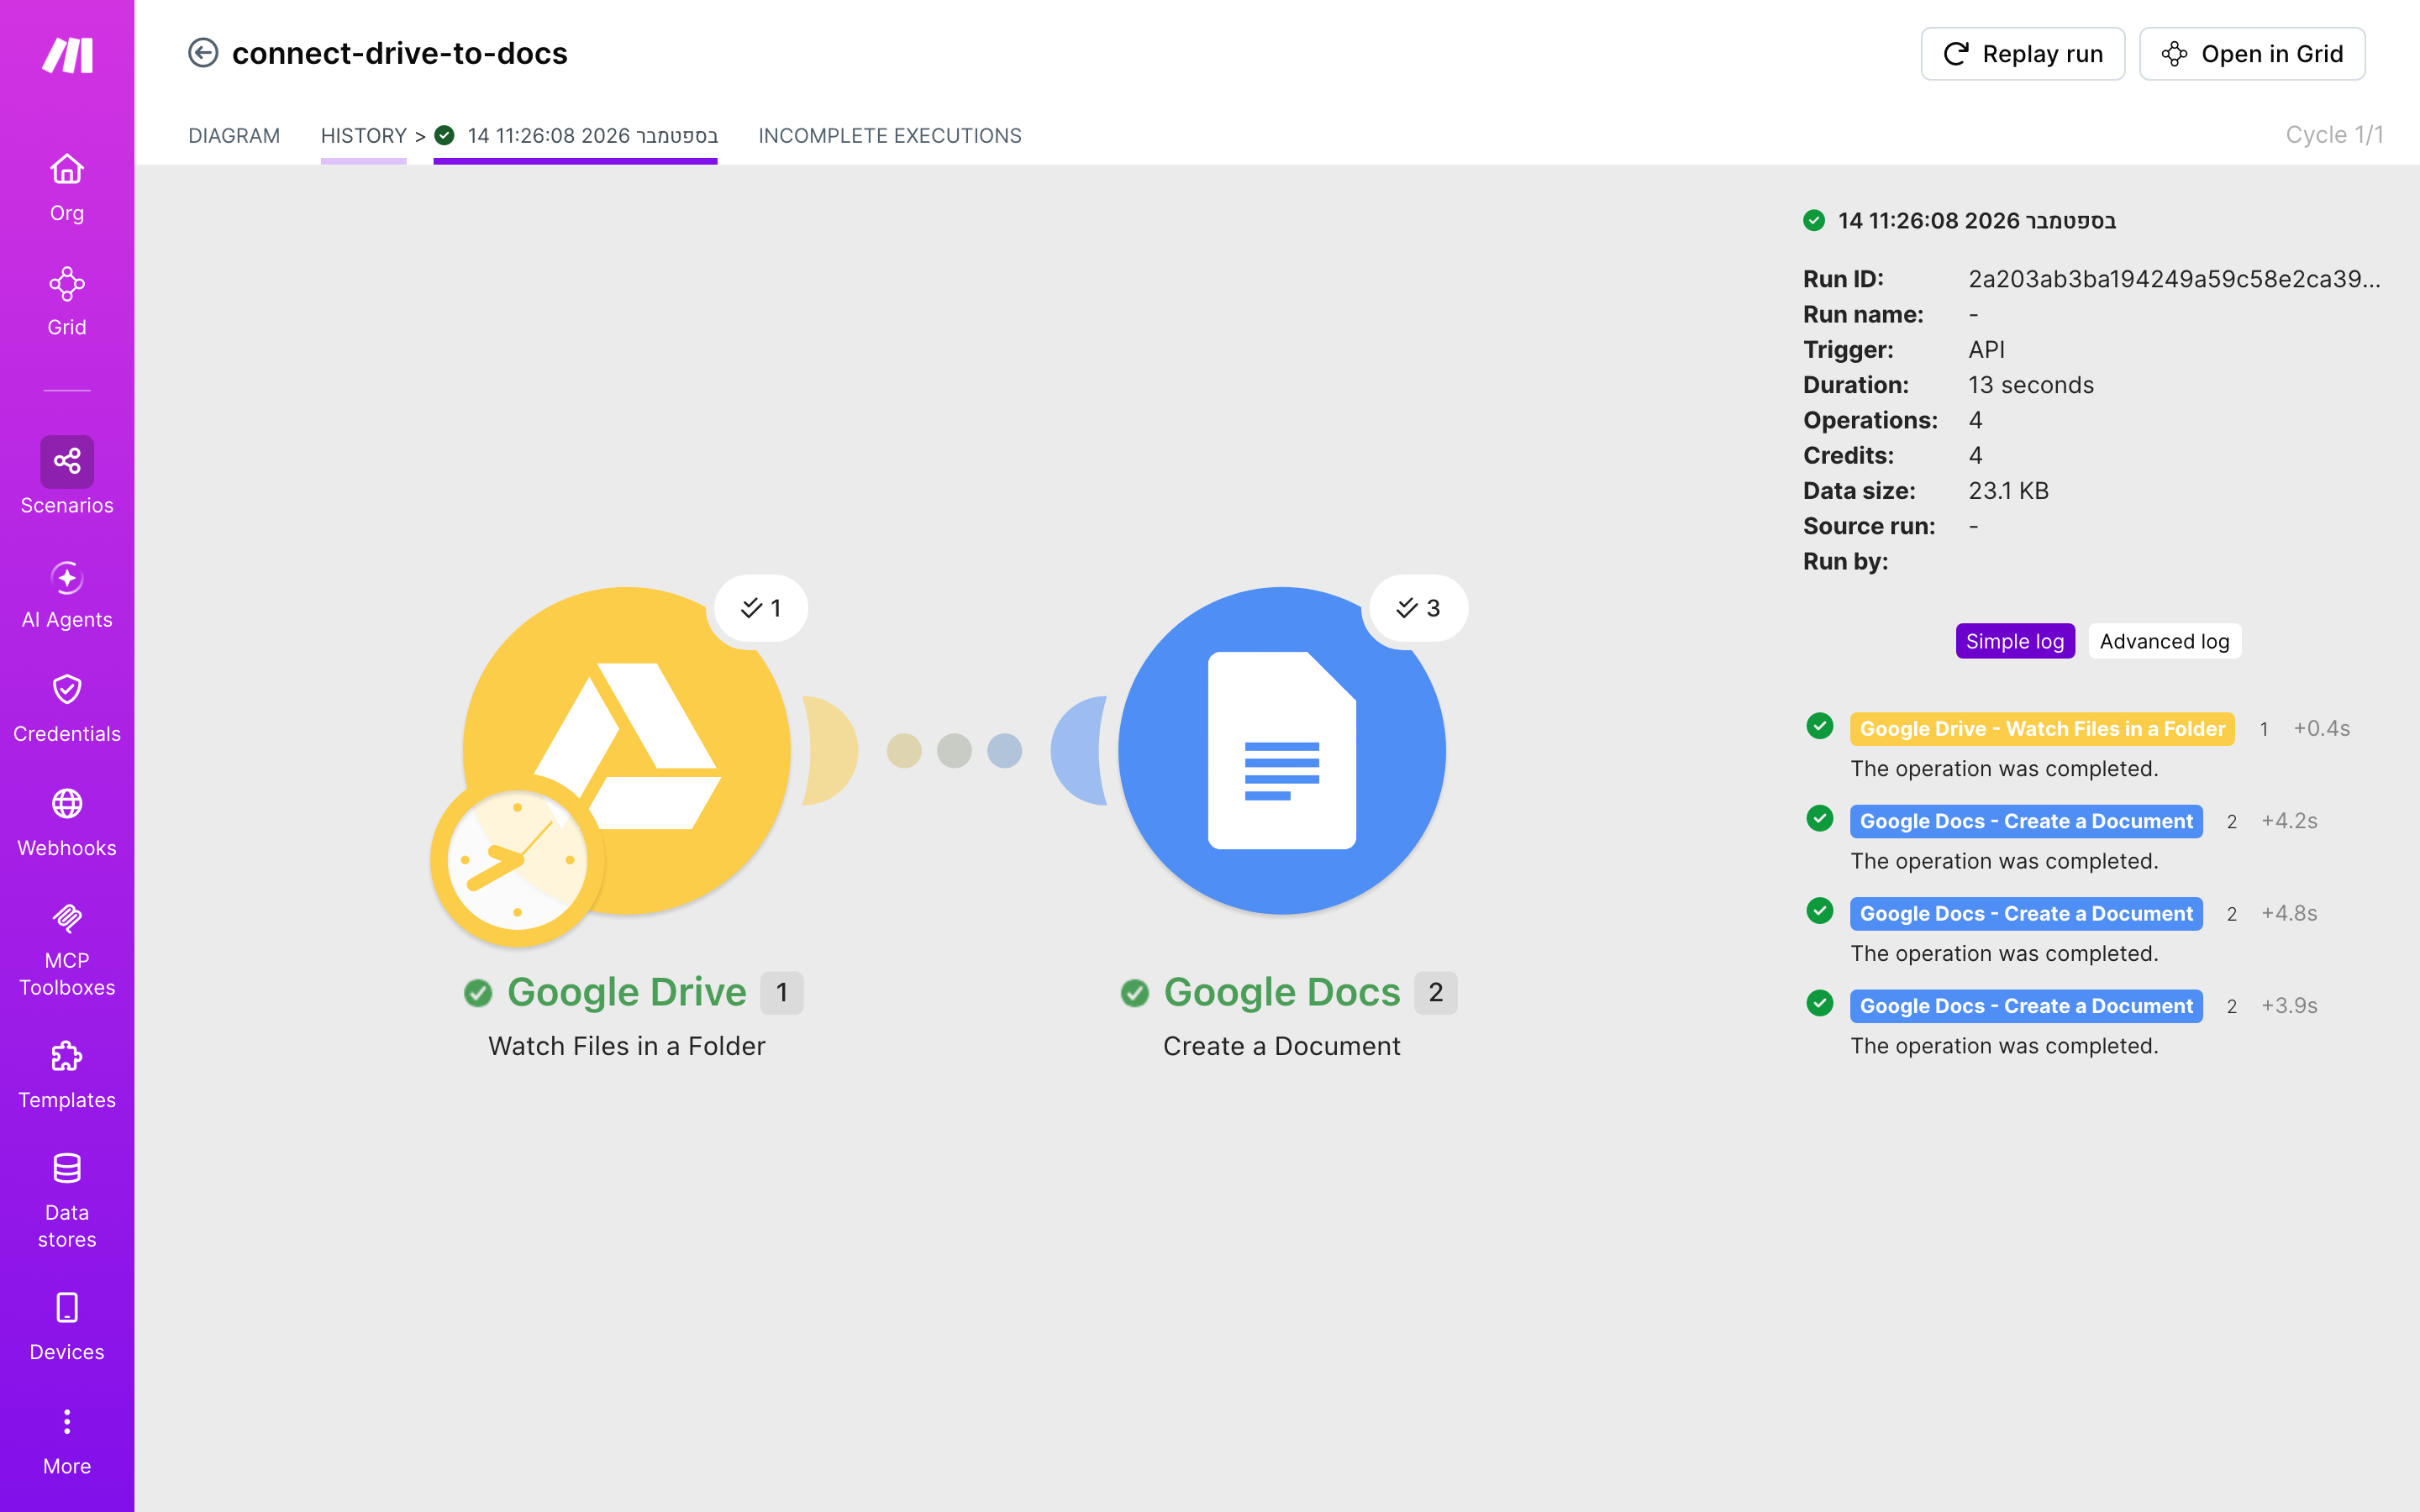This screenshot has height=1512, width=2420.
Task: Open Data stores section
Action: [67, 1200]
